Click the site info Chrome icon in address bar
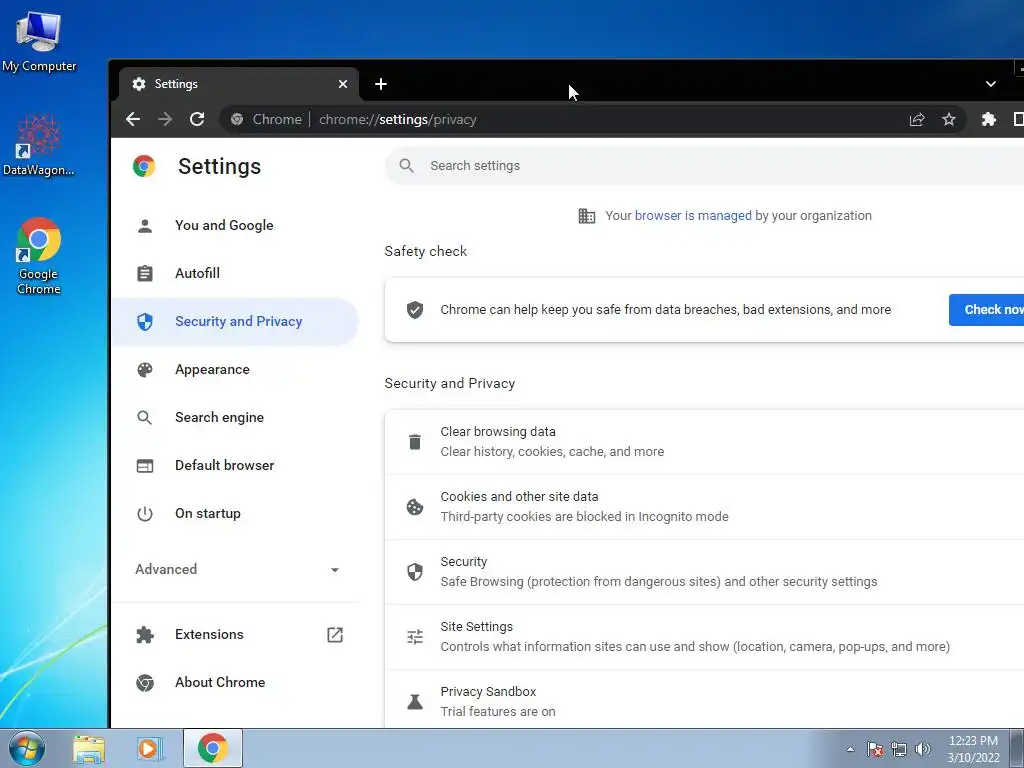 (237, 120)
